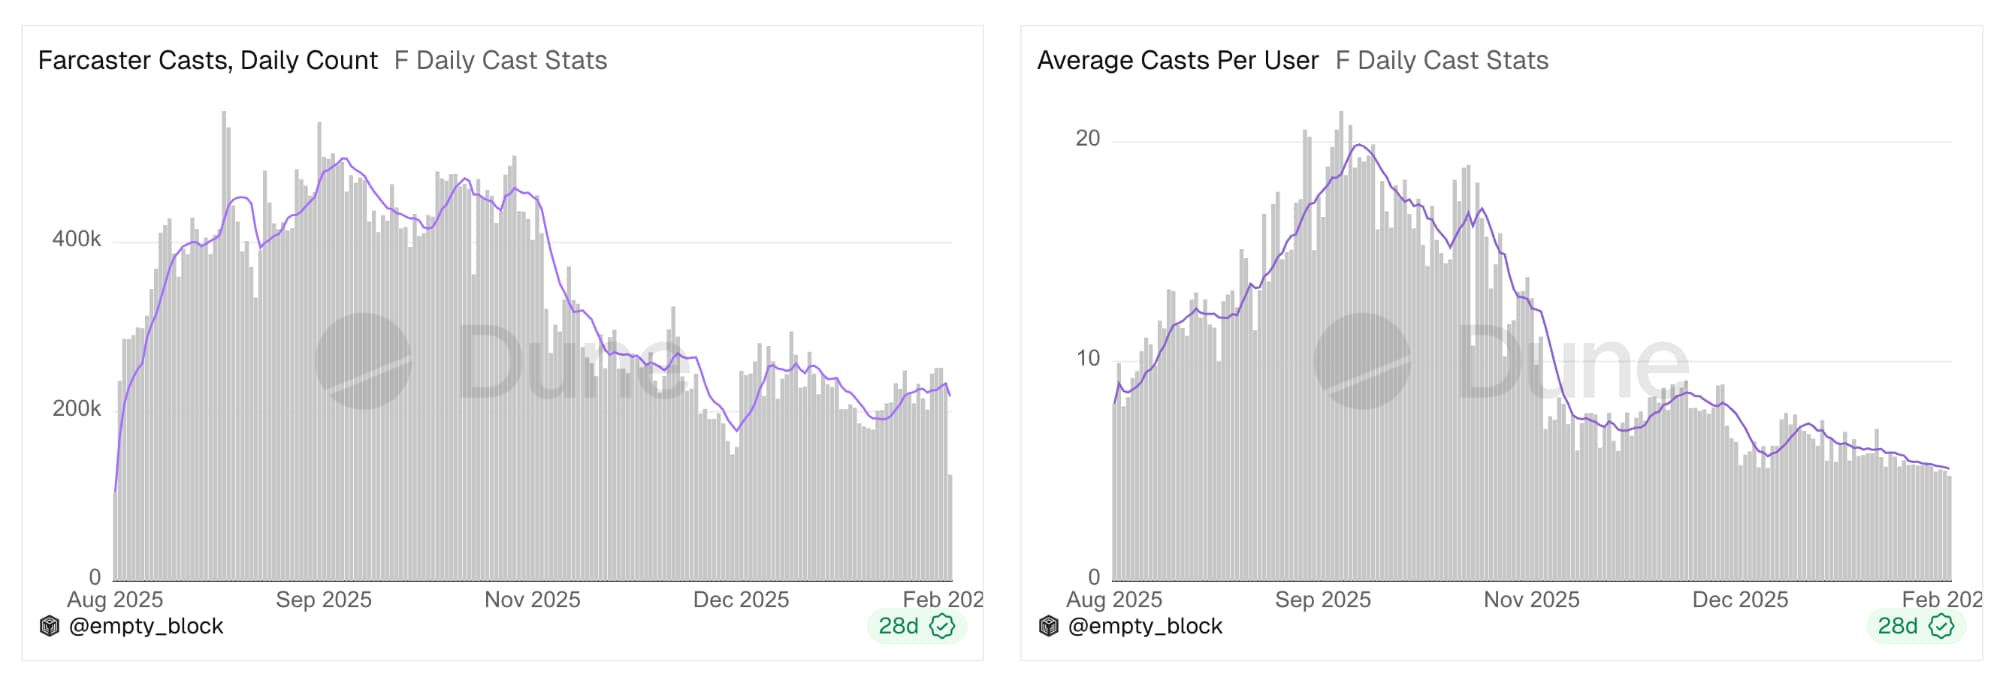The height and width of the screenshot is (689, 2000).
Task: Open the "Average Casts Per User" chart title
Action: [1177, 61]
